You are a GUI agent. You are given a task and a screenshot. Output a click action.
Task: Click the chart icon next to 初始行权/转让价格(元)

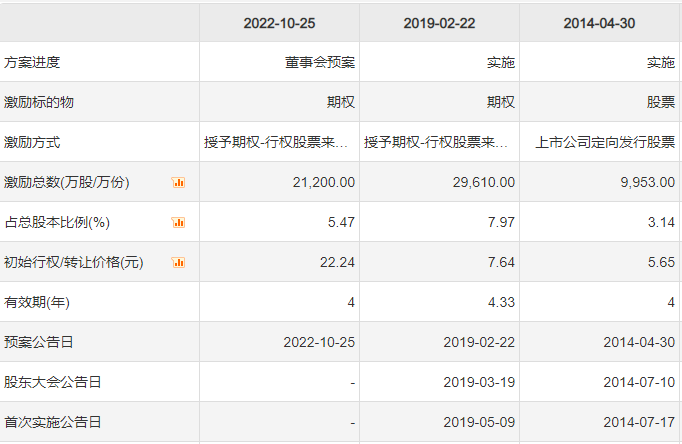[x=179, y=262]
